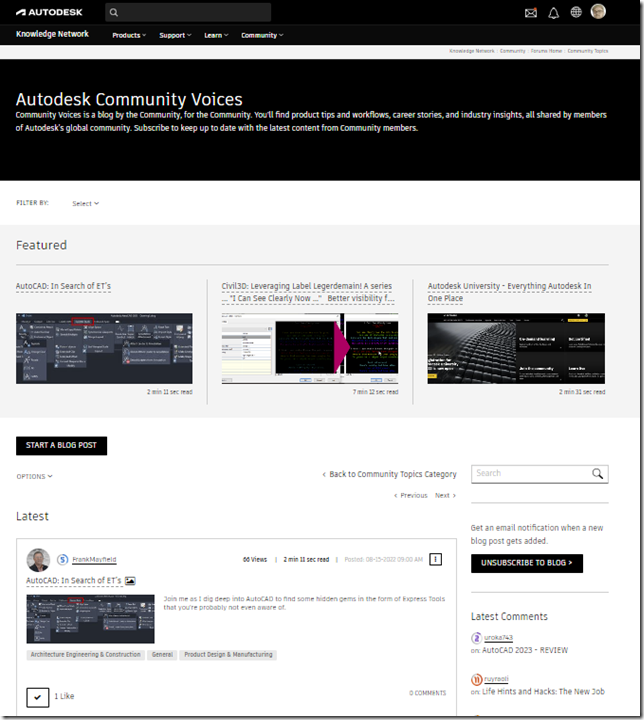Screen dimensions: 644x720
Task: Click the uroka743 commenter link
Action: click(x=498, y=637)
